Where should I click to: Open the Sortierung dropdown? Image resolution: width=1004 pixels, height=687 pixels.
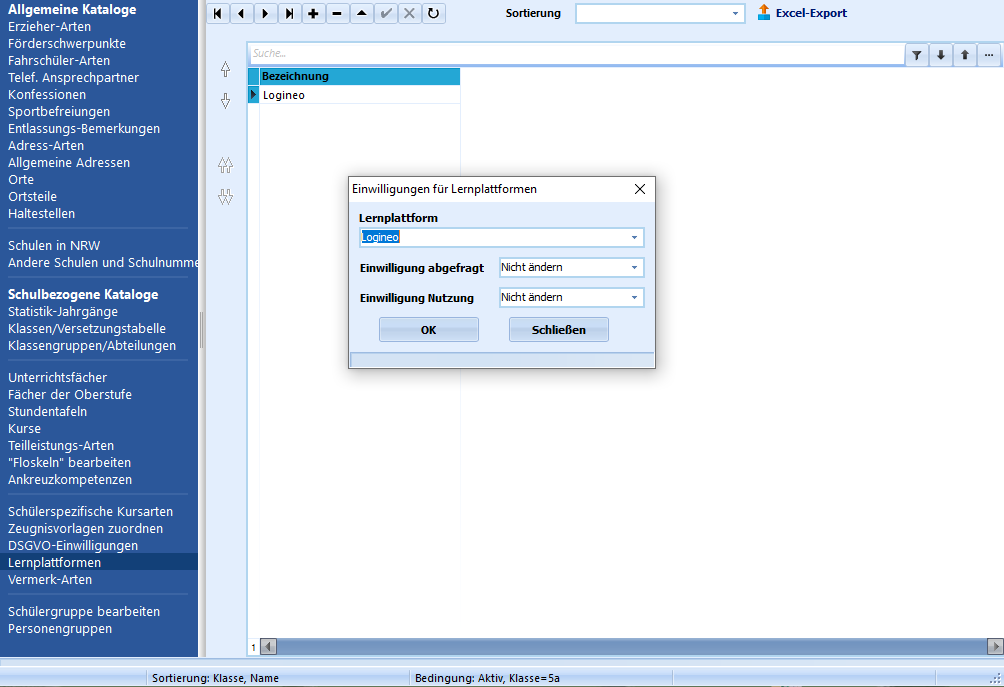(735, 13)
